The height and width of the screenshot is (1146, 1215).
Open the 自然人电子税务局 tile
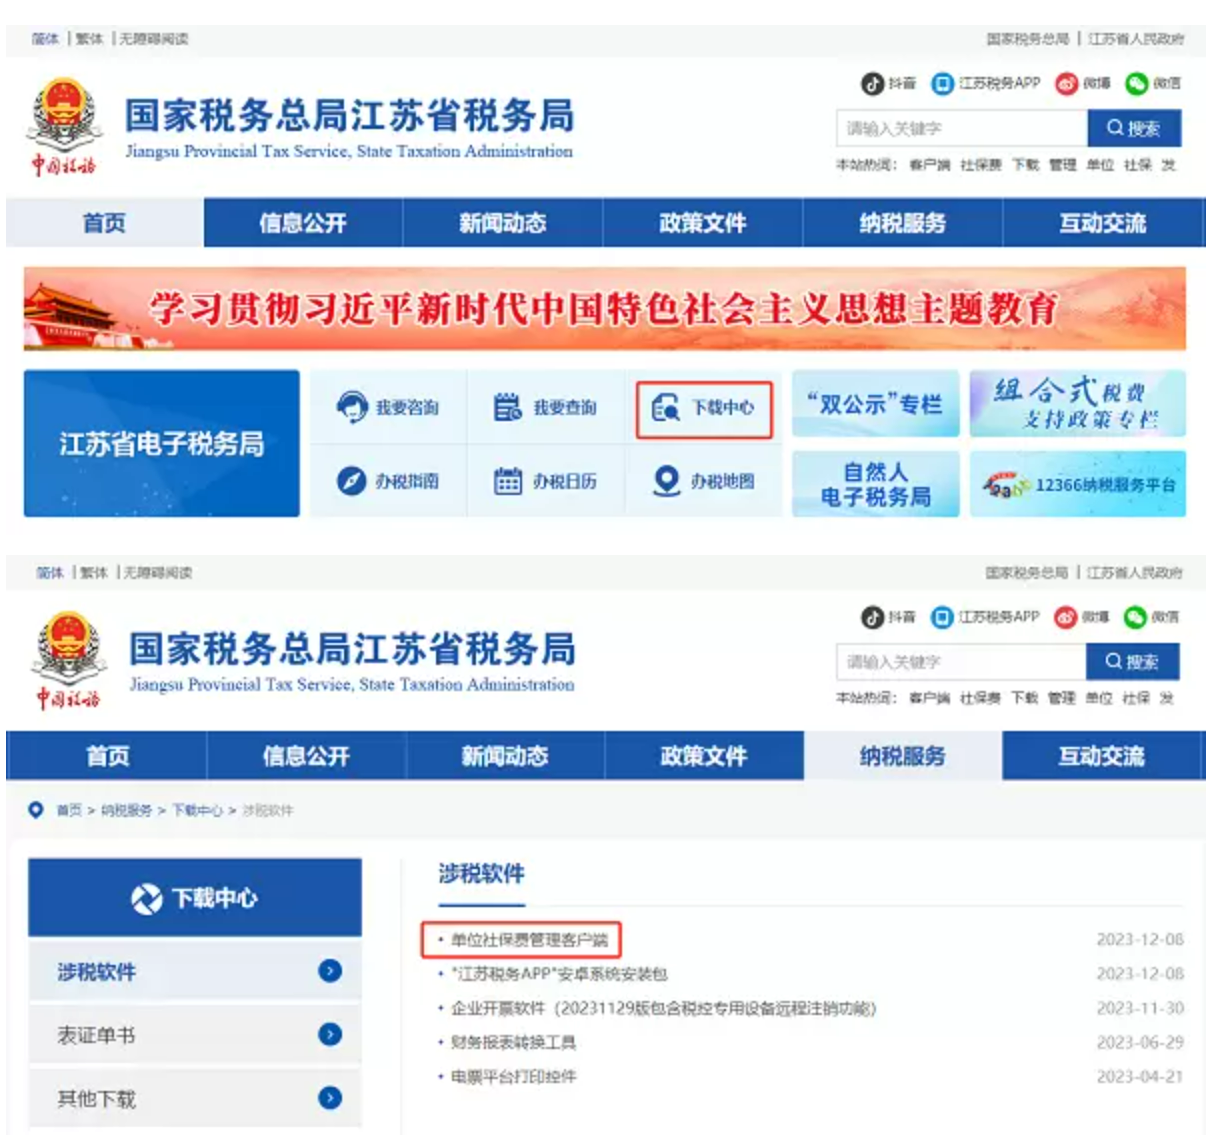coord(876,484)
